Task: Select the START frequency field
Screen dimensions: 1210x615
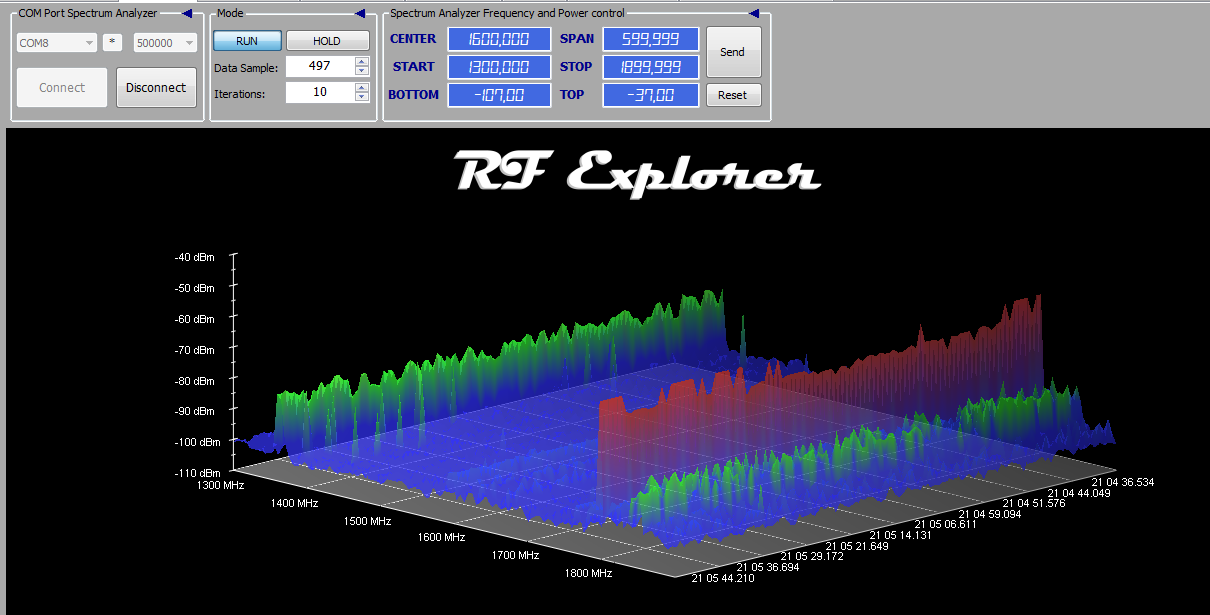Action: point(499,67)
